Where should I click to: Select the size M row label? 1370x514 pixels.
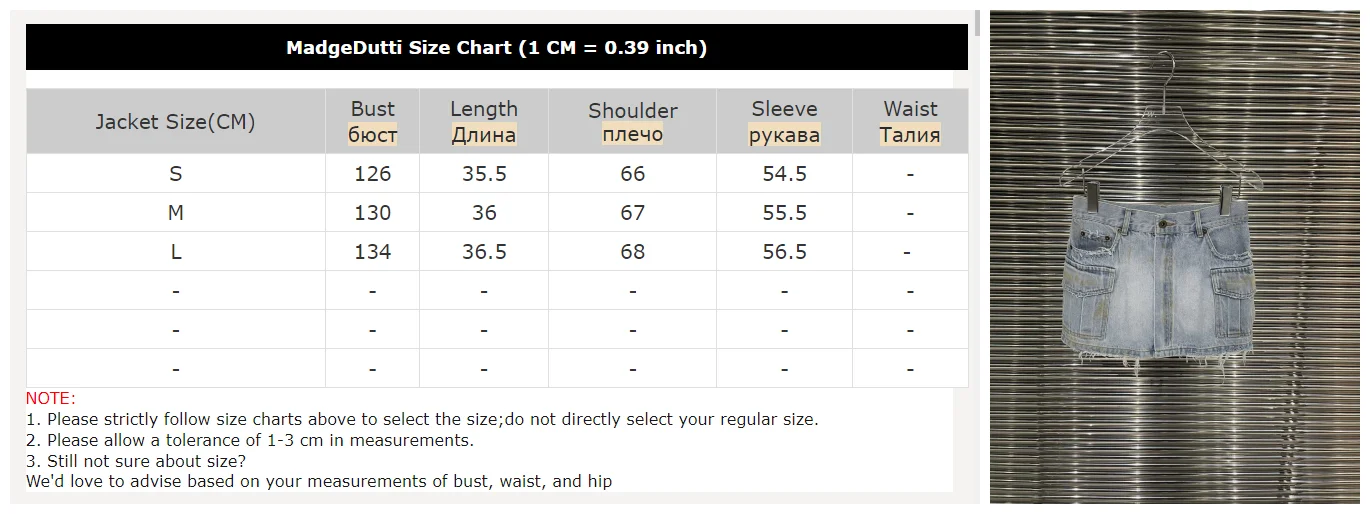tap(175, 212)
